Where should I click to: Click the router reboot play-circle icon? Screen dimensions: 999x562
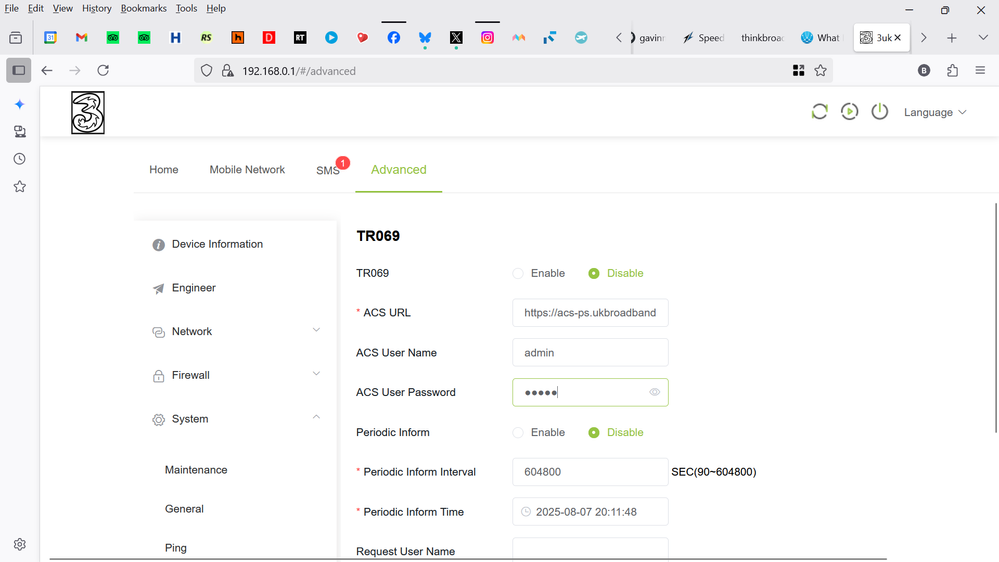(x=849, y=112)
